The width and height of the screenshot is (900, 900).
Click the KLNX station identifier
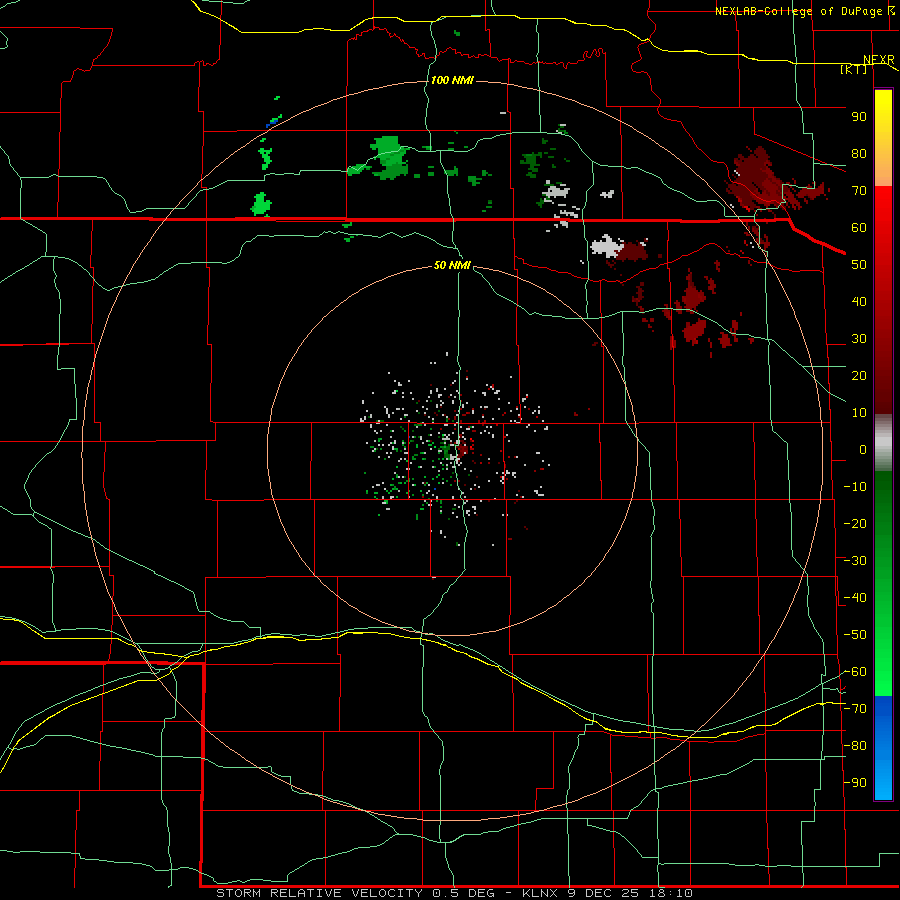point(542,893)
